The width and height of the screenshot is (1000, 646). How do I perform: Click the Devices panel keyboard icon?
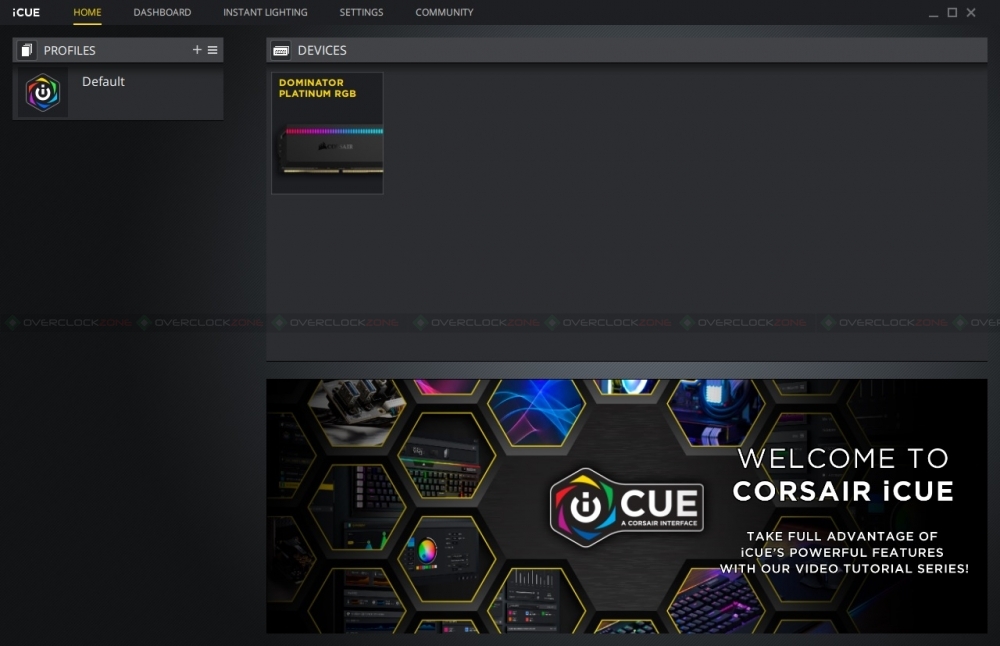click(281, 50)
